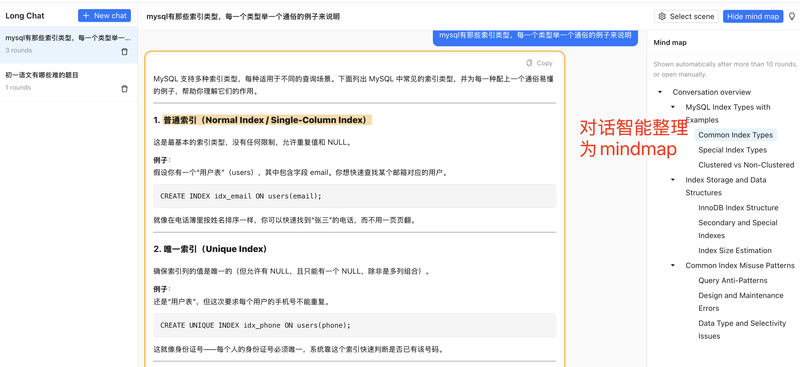Collapse the Conversation overview node
The height and width of the screenshot is (367, 800).
tap(660, 92)
